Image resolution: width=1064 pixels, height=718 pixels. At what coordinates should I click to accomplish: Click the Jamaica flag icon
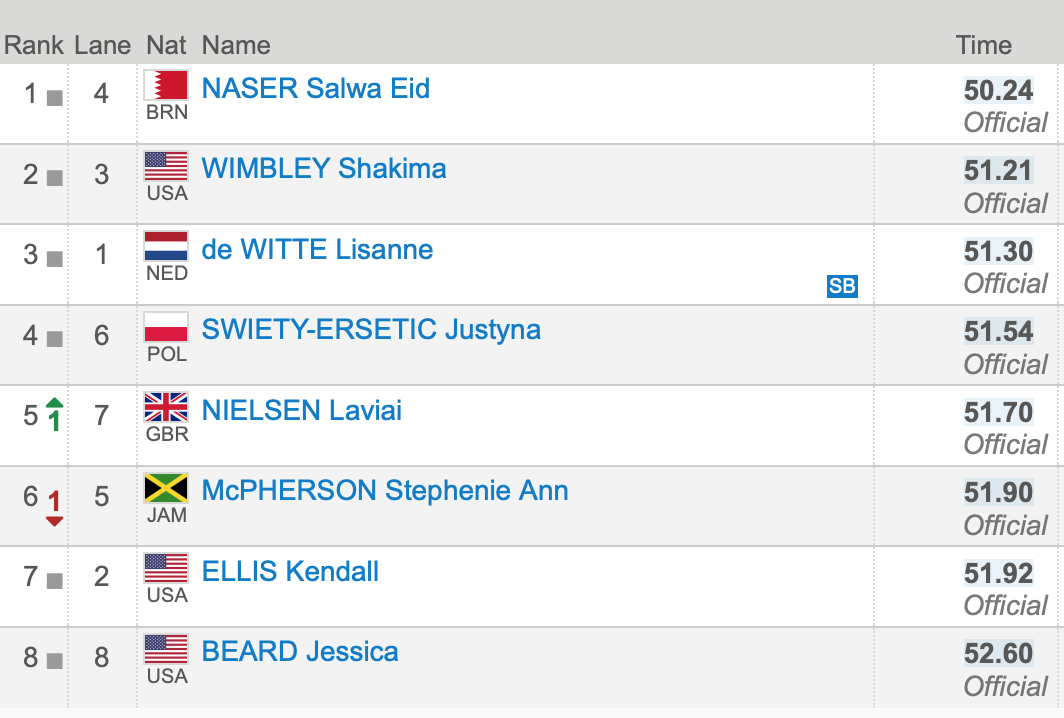[x=166, y=488]
